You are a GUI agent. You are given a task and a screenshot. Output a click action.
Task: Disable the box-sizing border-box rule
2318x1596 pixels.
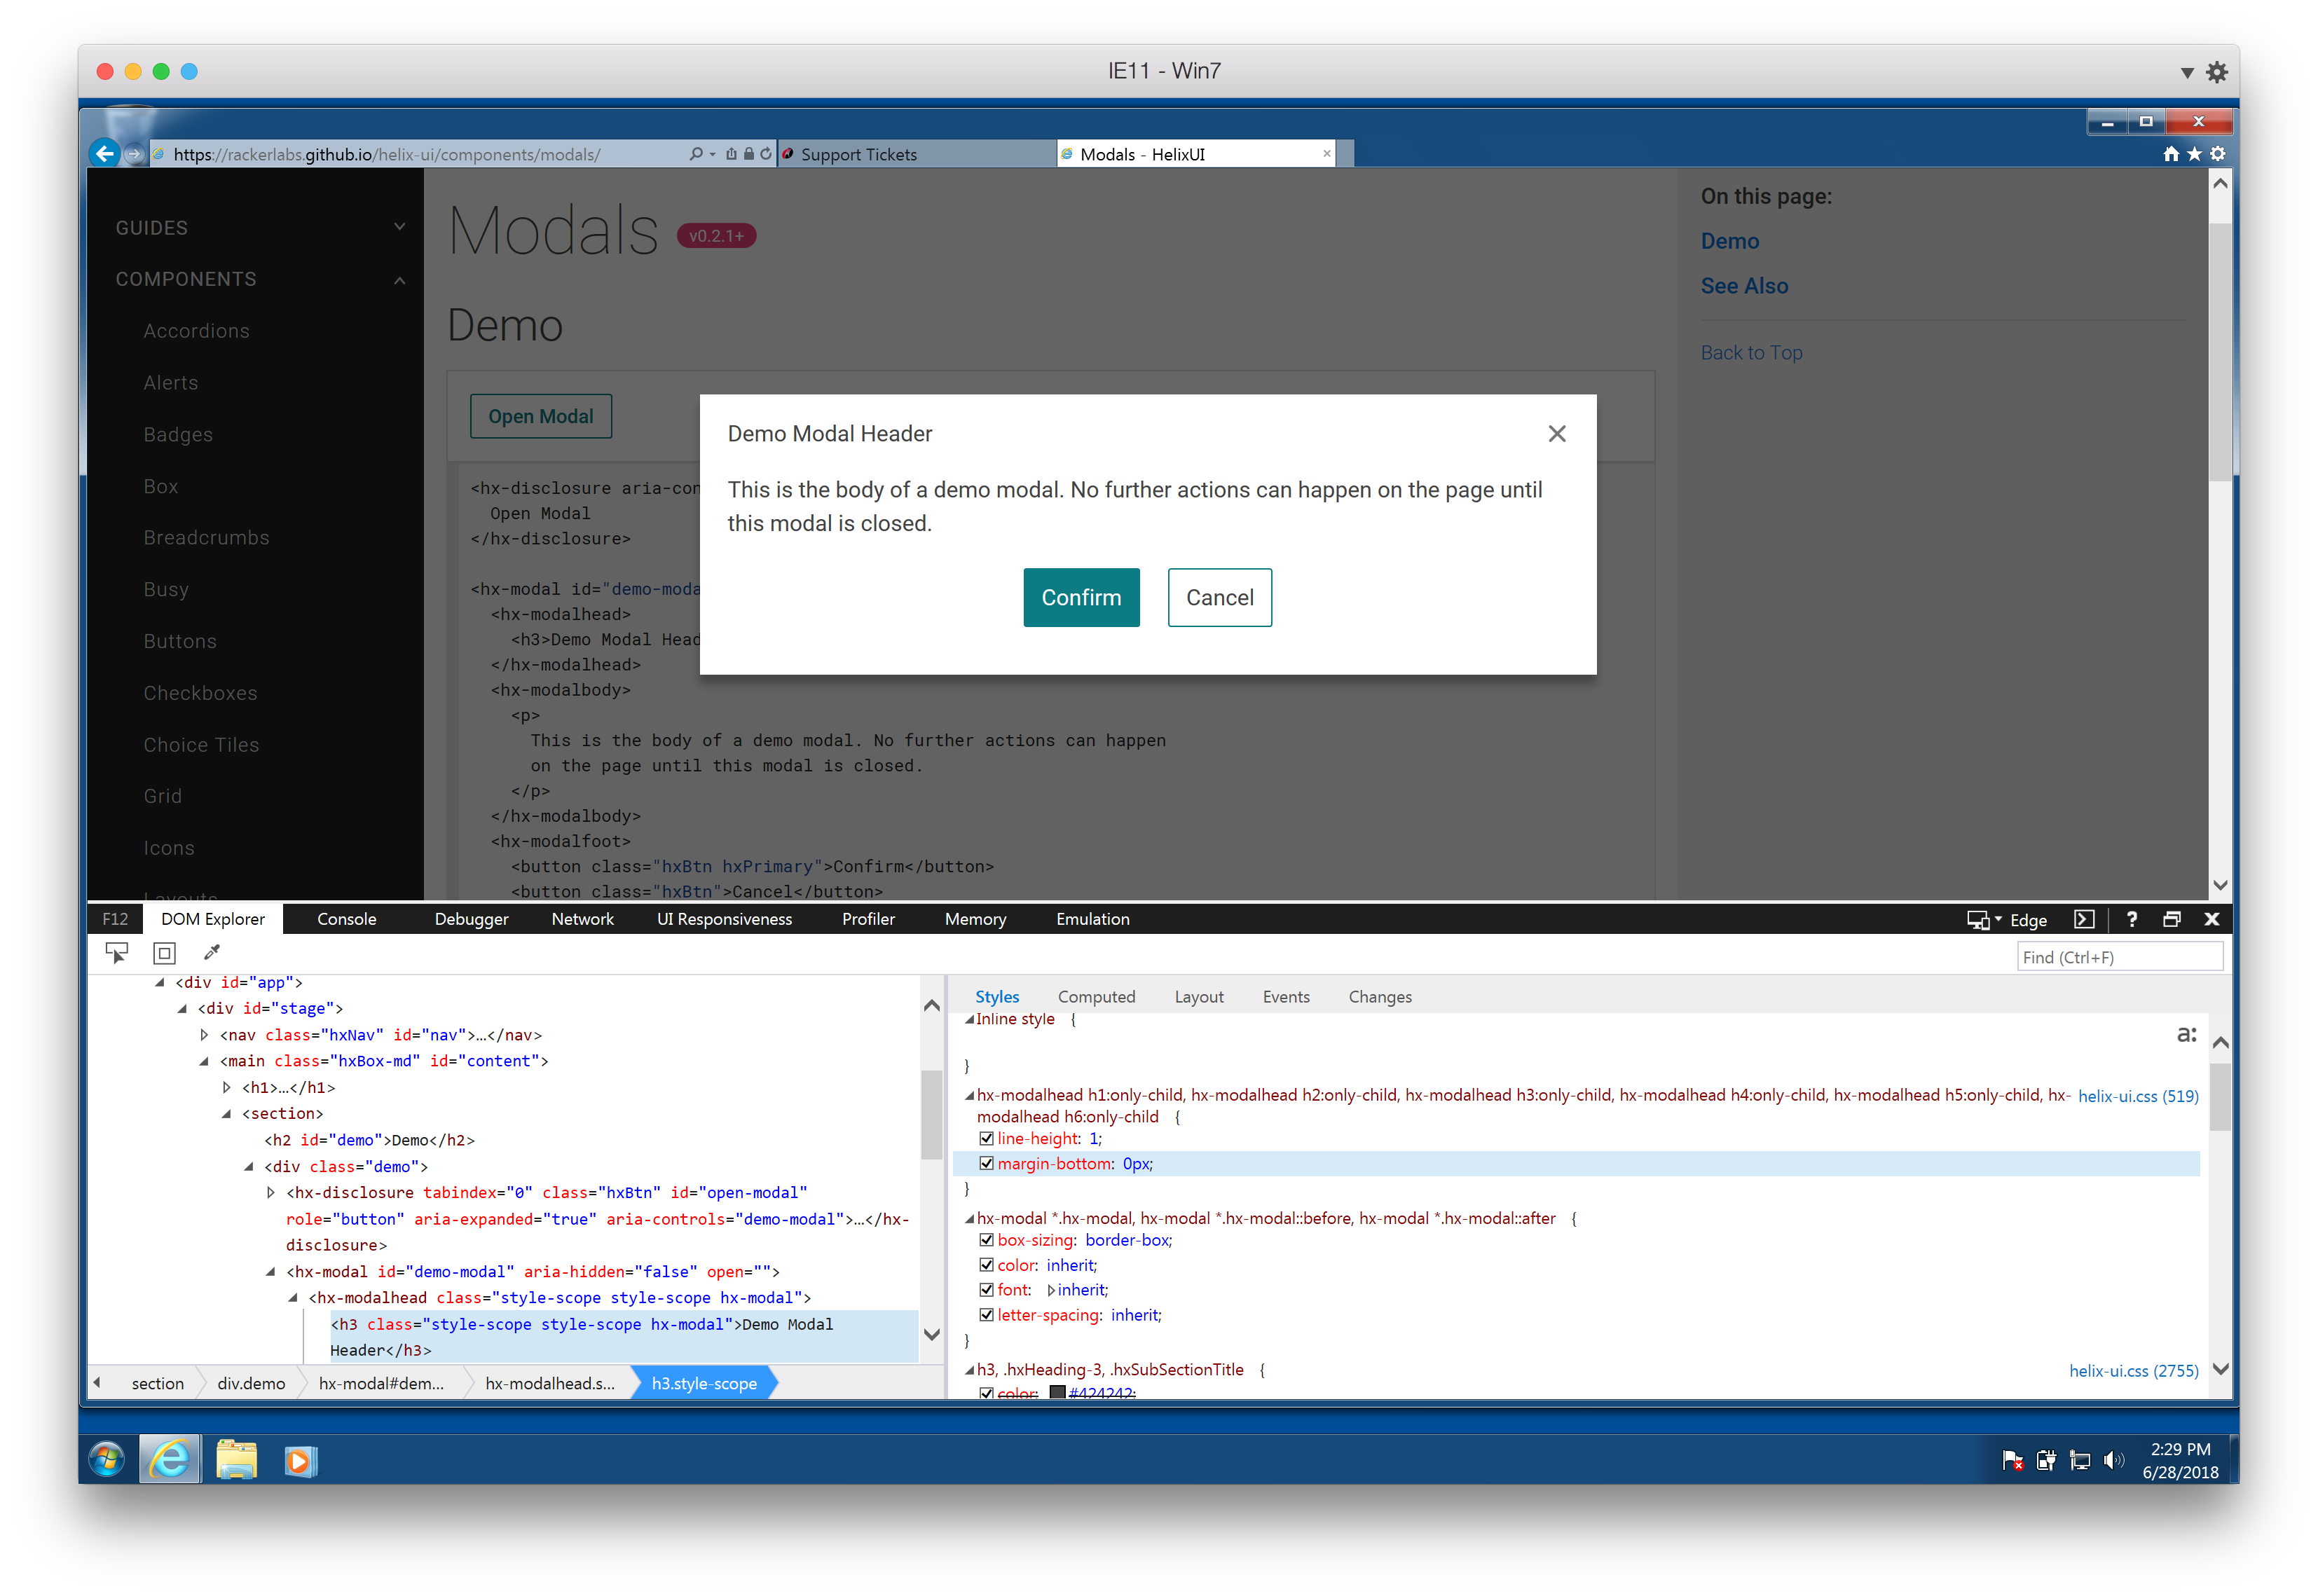[987, 1240]
